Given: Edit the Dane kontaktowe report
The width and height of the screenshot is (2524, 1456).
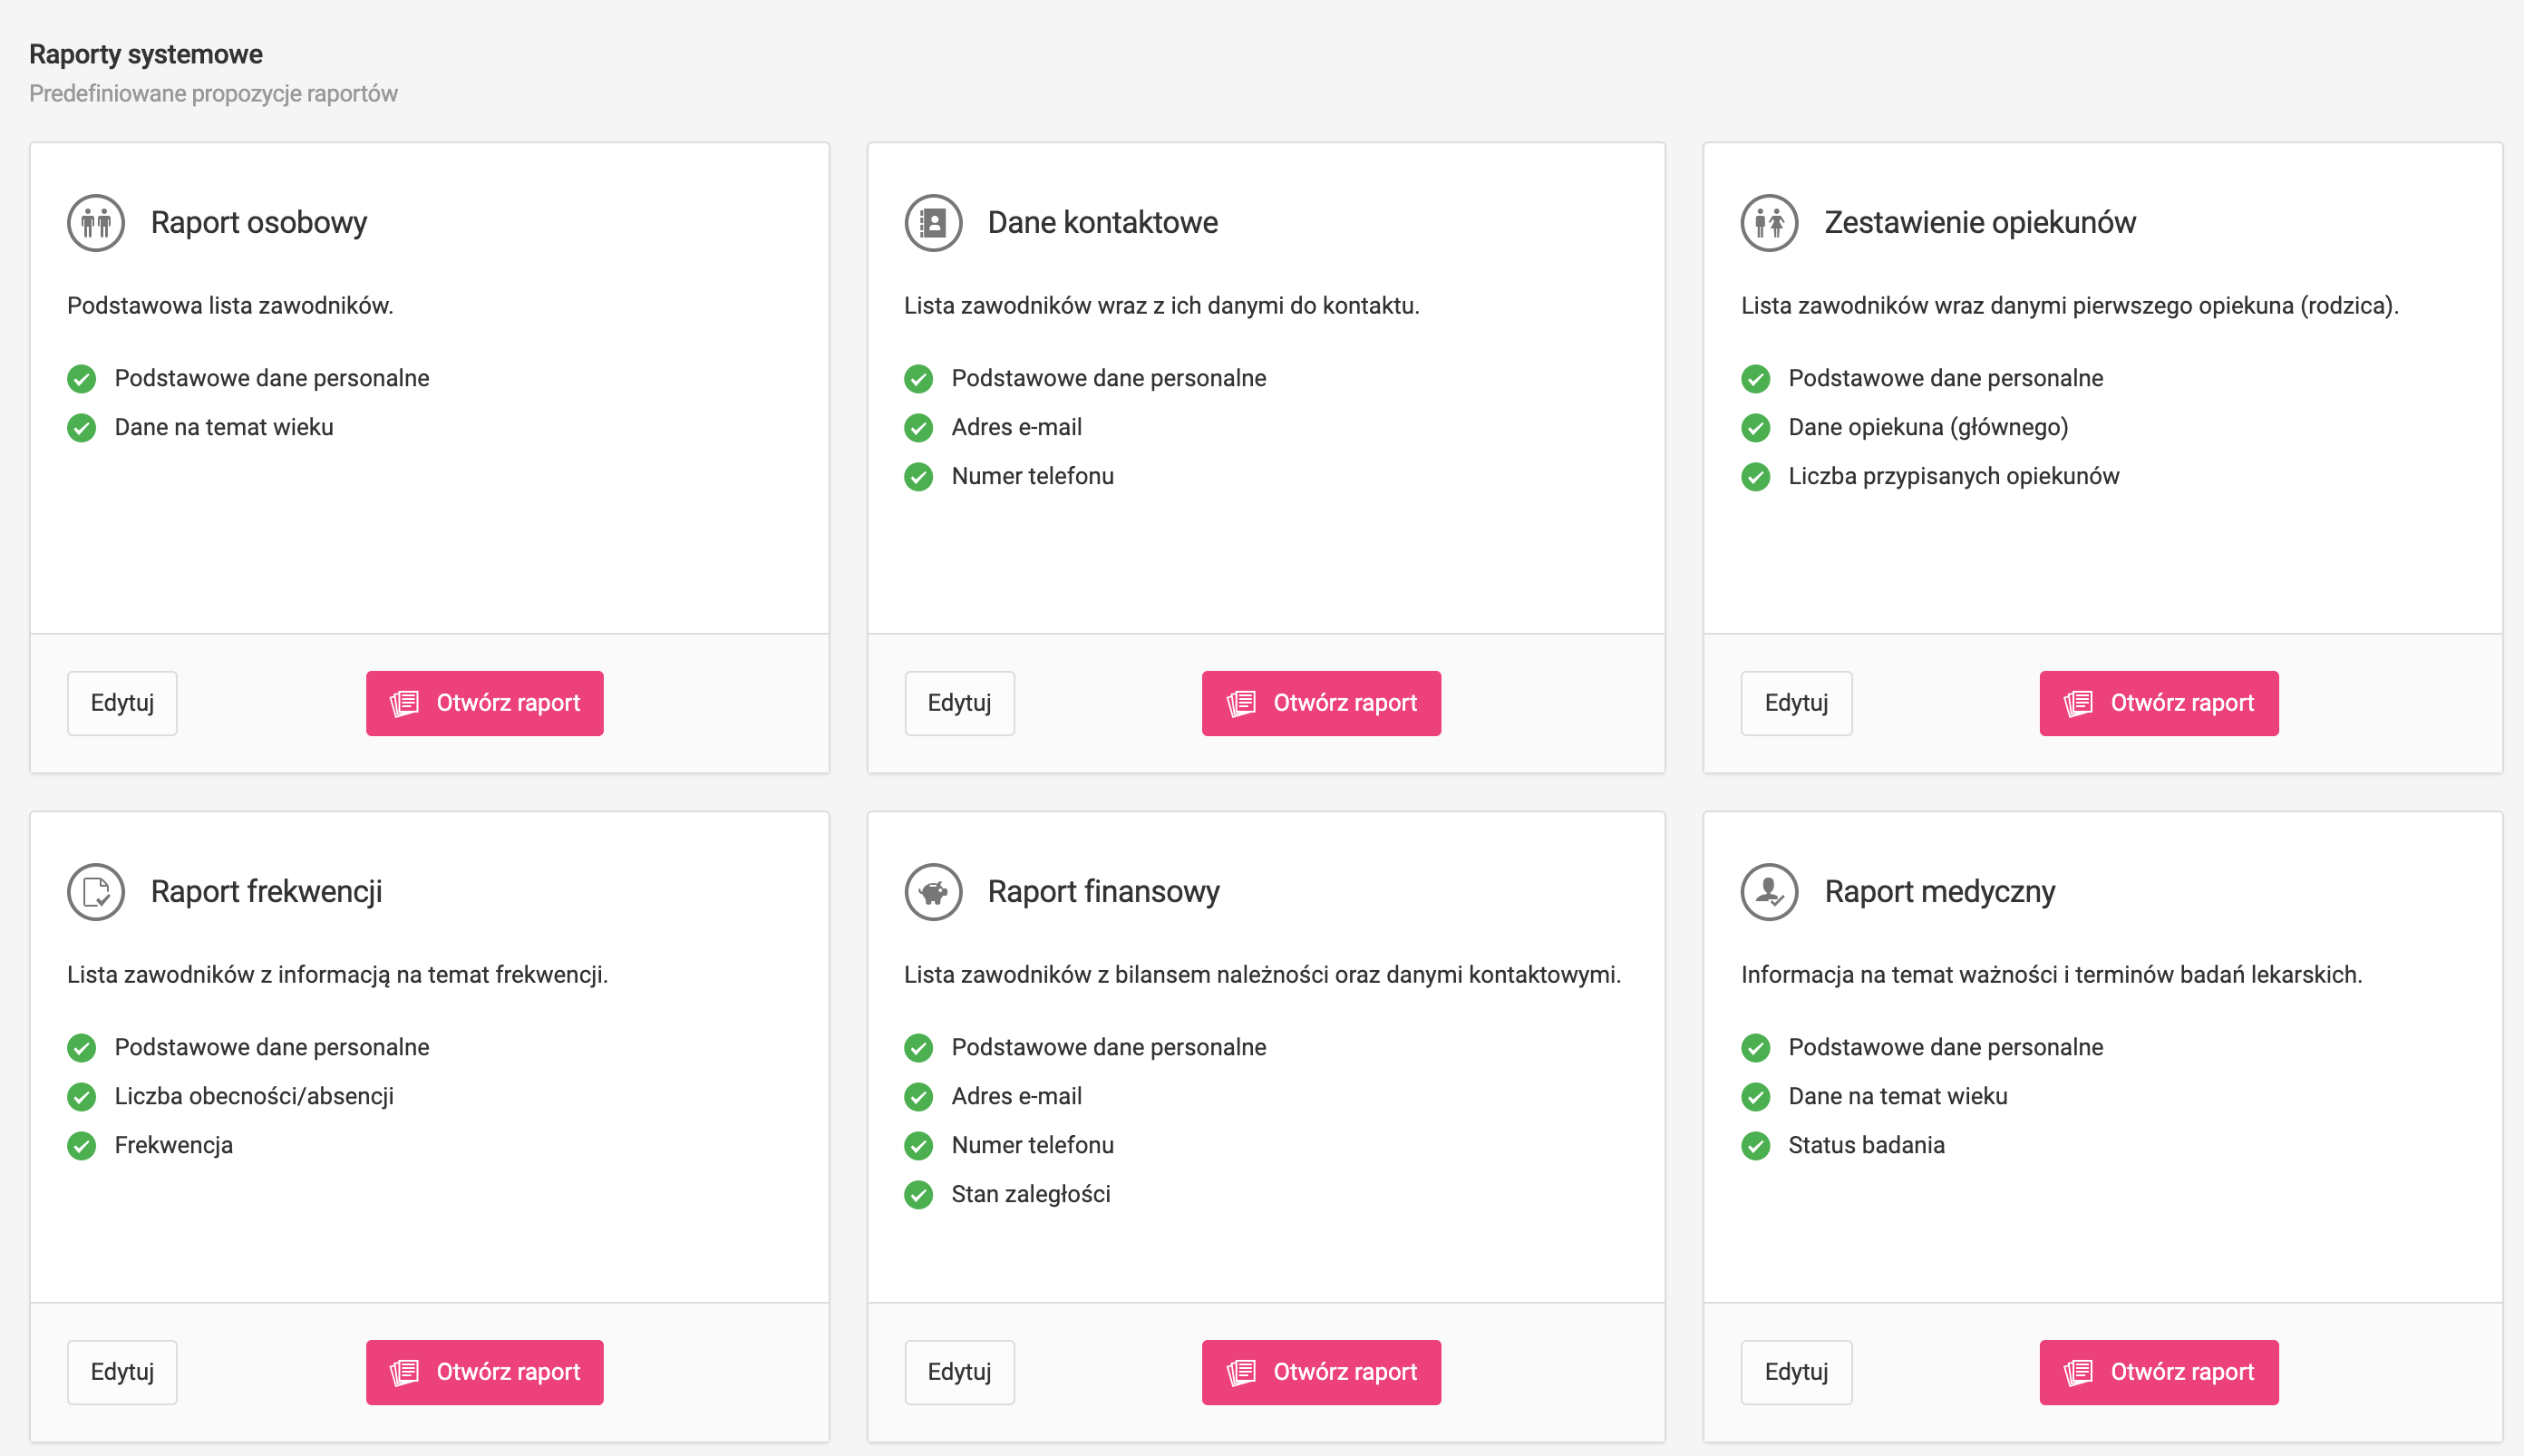Looking at the screenshot, I should (x=959, y=703).
